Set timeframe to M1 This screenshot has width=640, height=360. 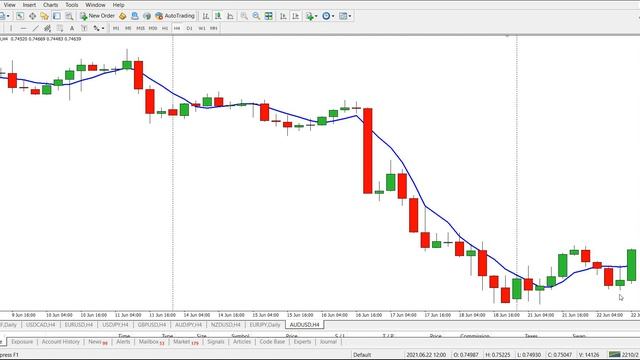click(x=116, y=28)
